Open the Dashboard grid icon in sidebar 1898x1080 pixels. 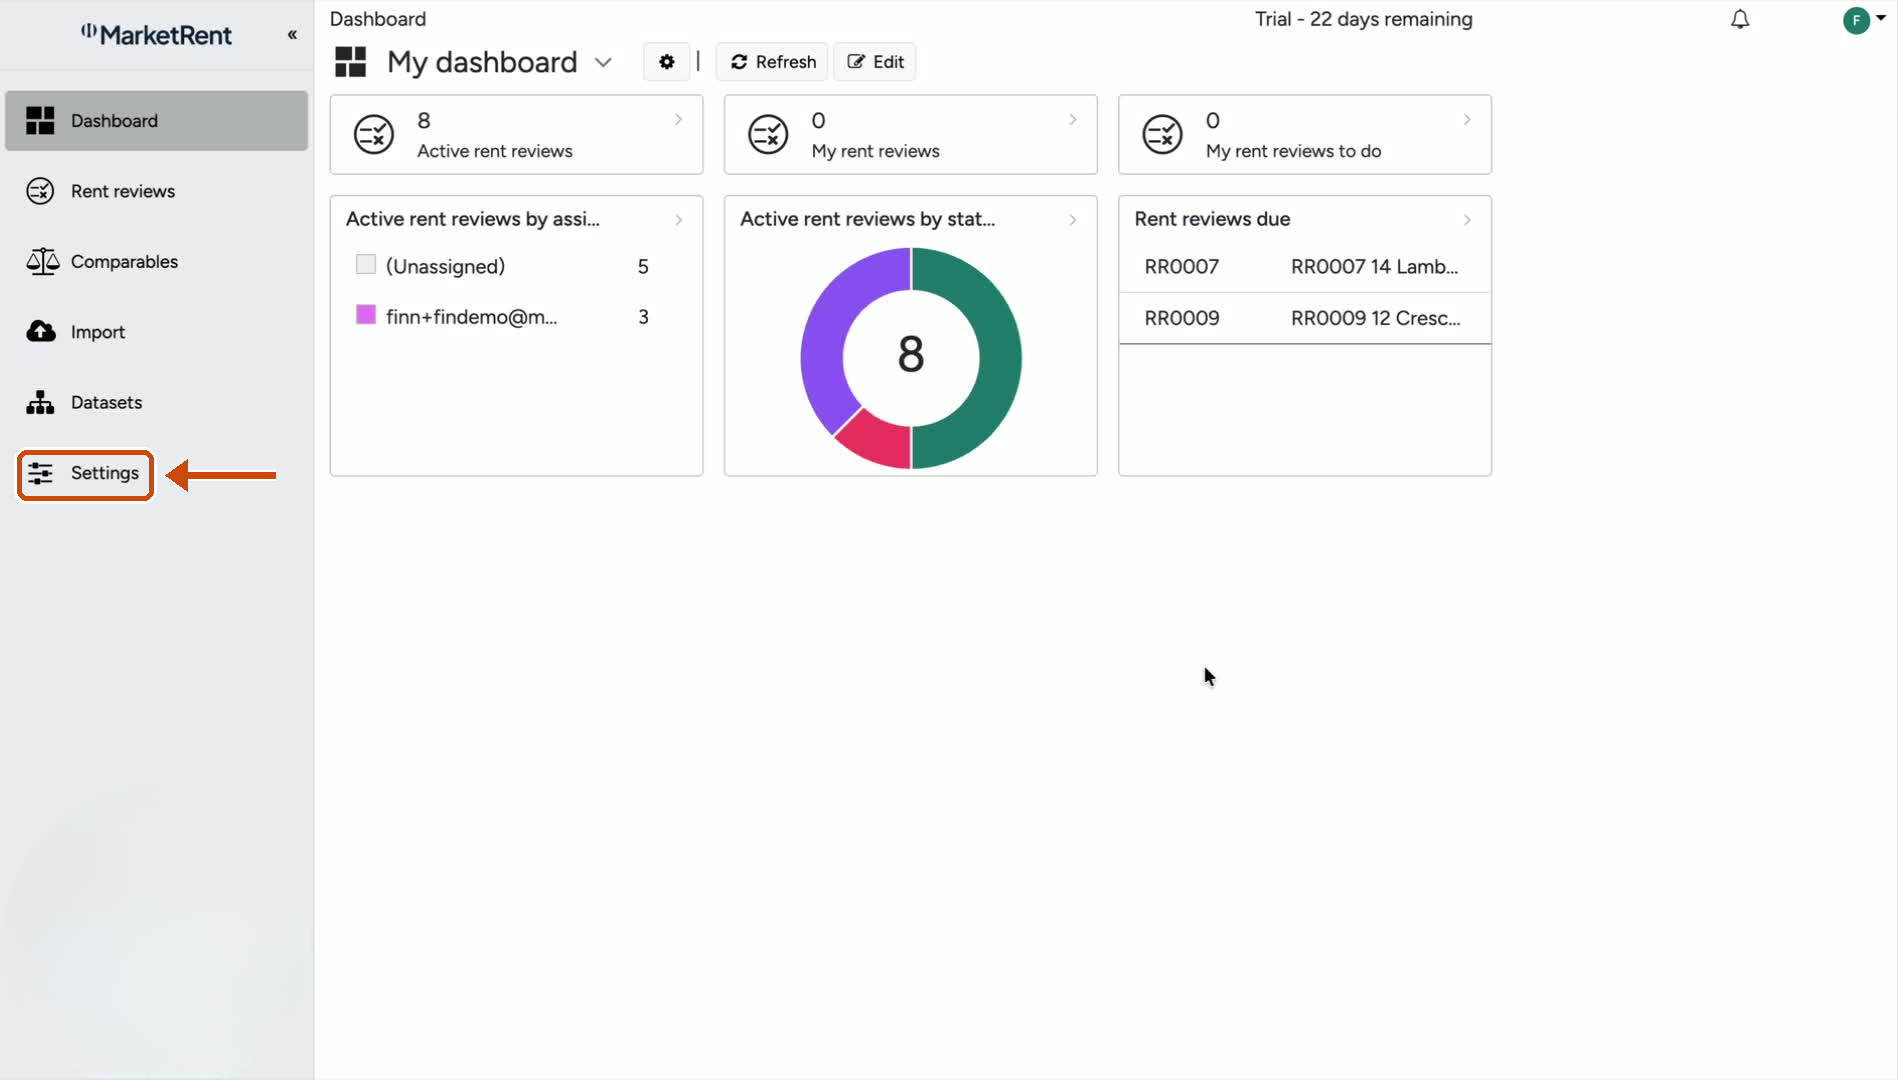[40, 121]
